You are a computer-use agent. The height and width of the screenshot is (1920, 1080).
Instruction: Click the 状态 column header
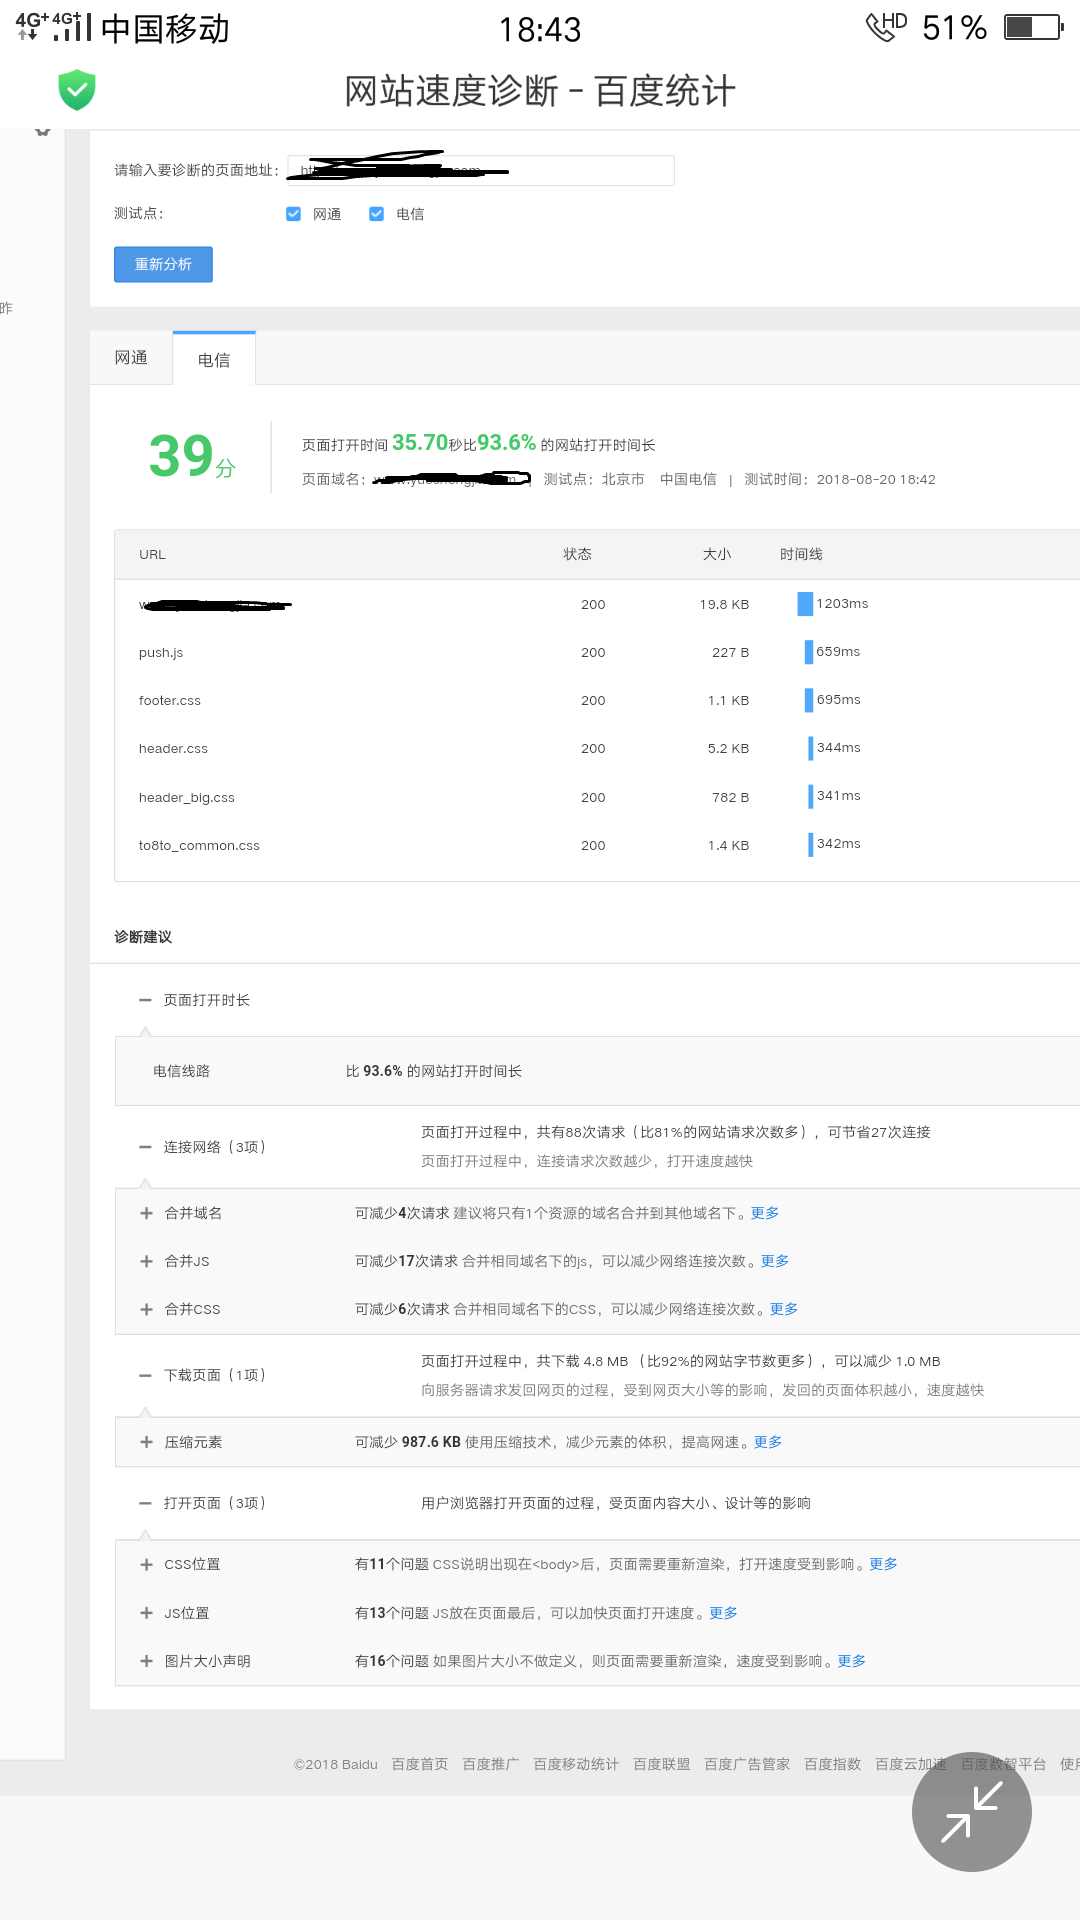pos(577,554)
